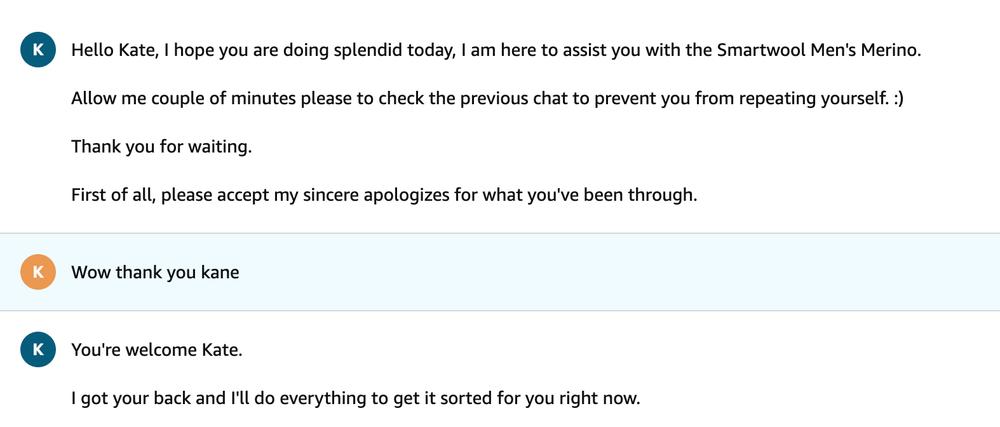Click the "Thank you for waiting." message
This screenshot has width=1000, height=427.
(161, 147)
